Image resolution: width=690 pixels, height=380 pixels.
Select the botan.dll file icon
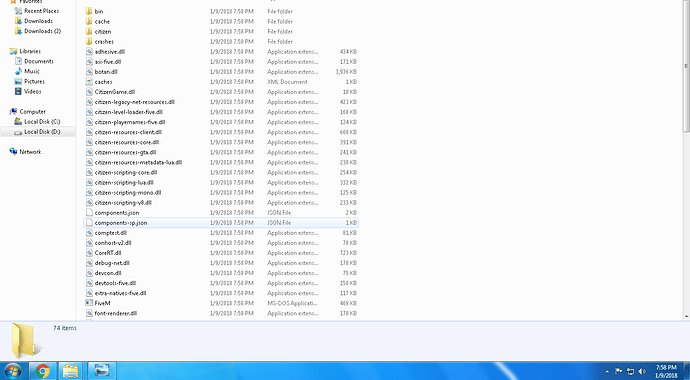click(x=89, y=72)
